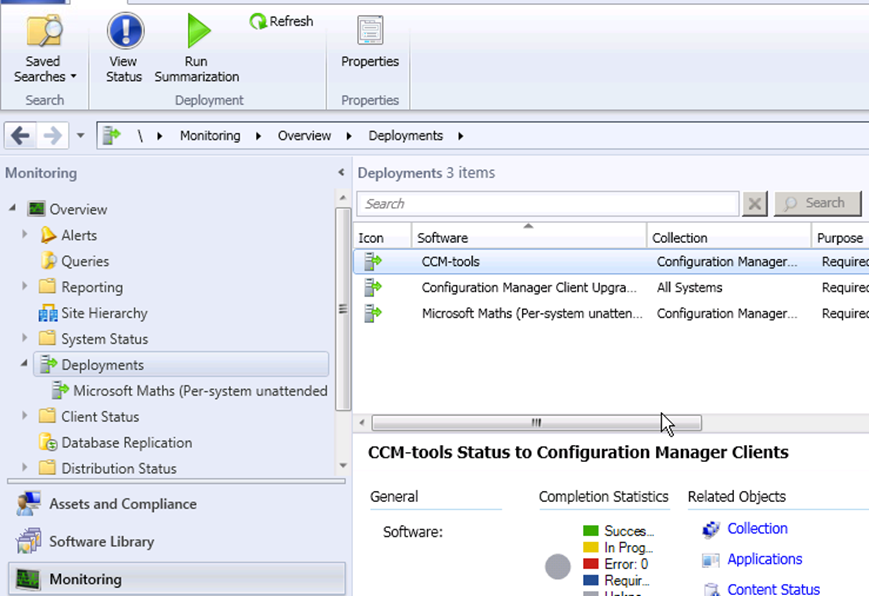Go back with the left arrow button
Screen dimensions: 869x596
[21, 136]
